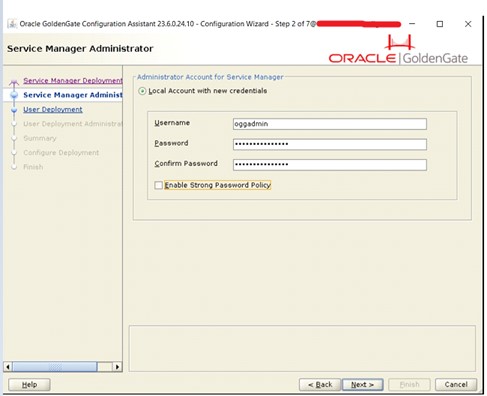Click the right arrow on horizontal scrollbar

click(x=117, y=367)
